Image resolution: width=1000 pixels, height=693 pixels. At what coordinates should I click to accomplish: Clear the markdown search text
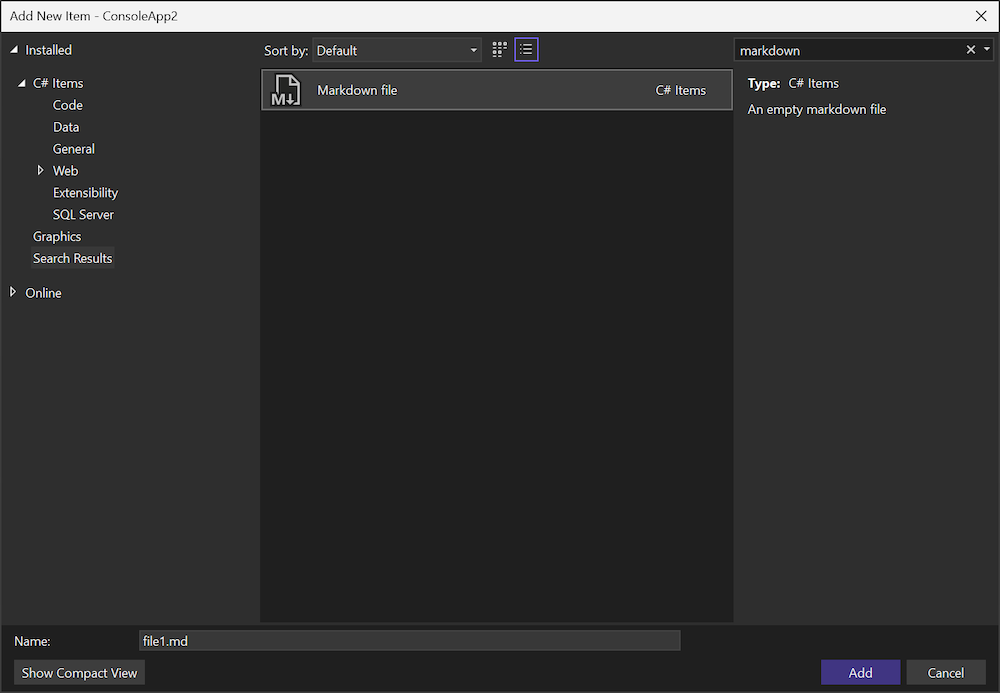970,50
